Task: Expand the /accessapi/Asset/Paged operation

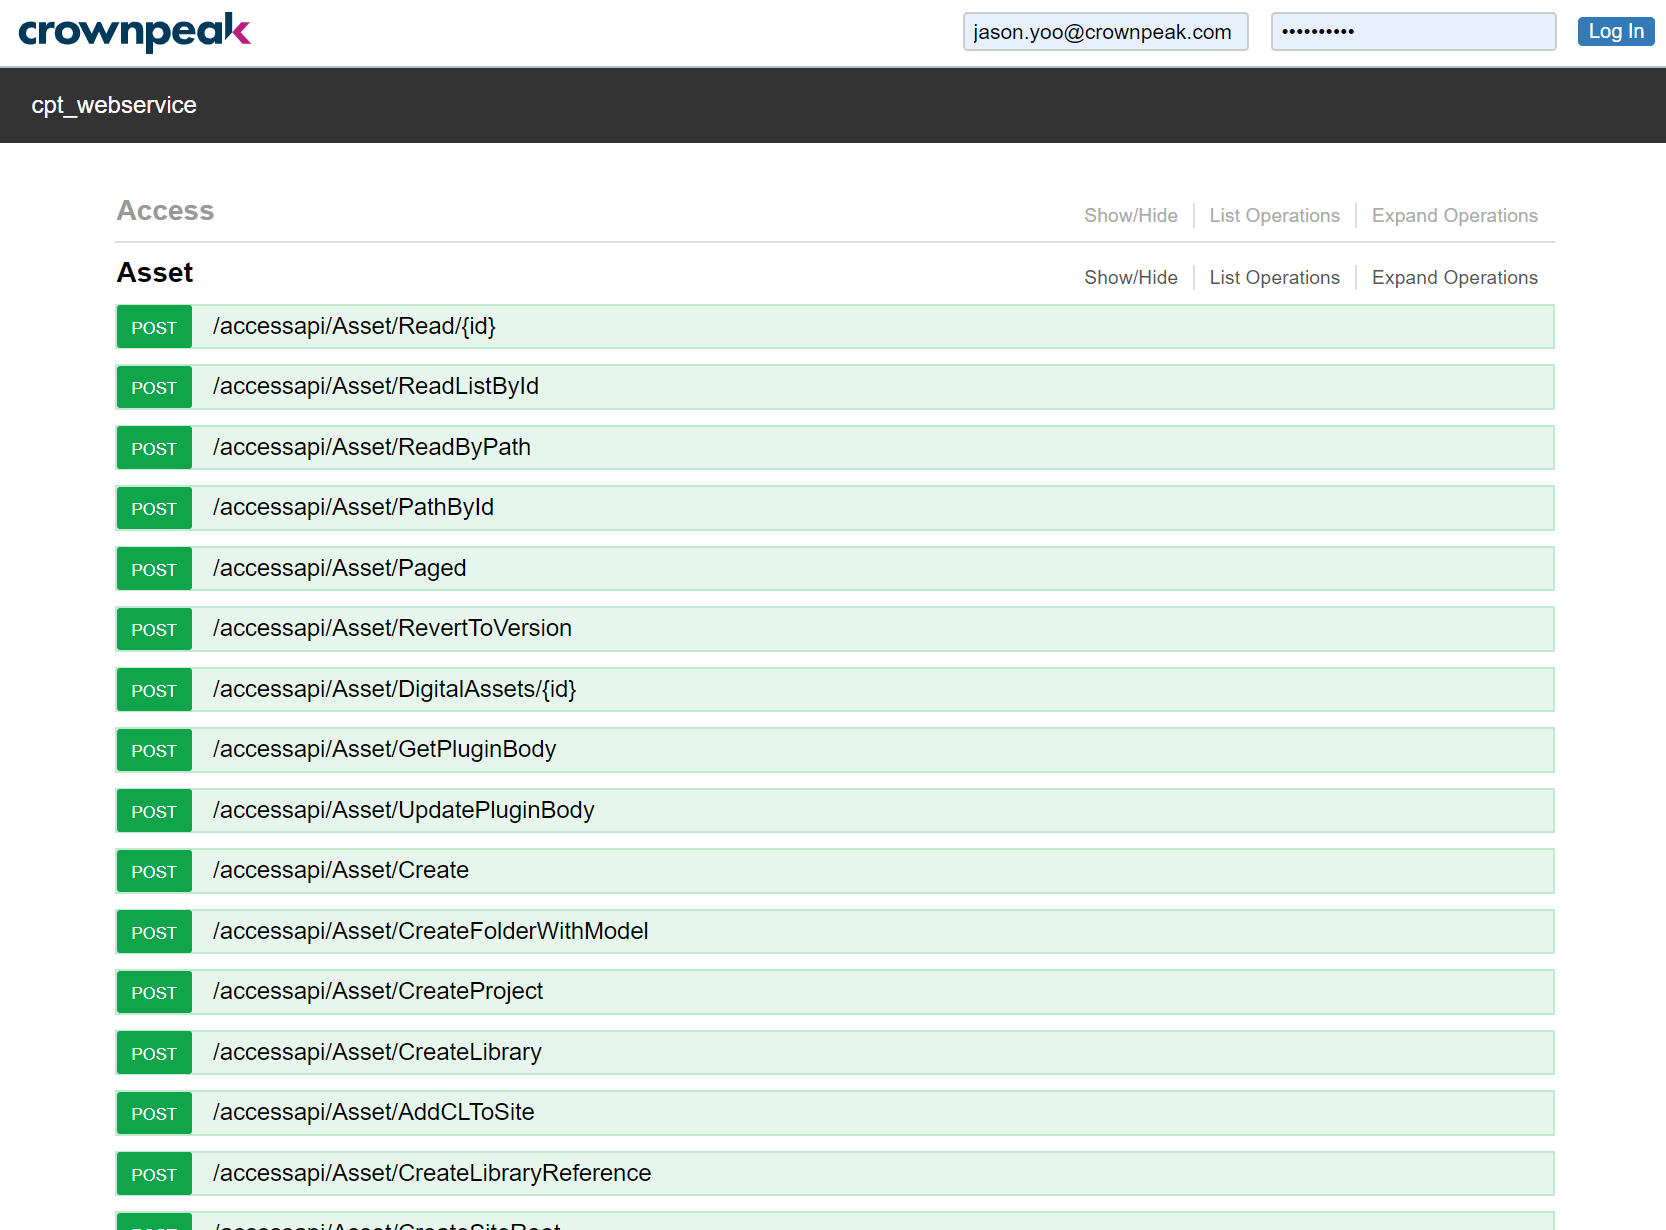Action: pos(340,568)
